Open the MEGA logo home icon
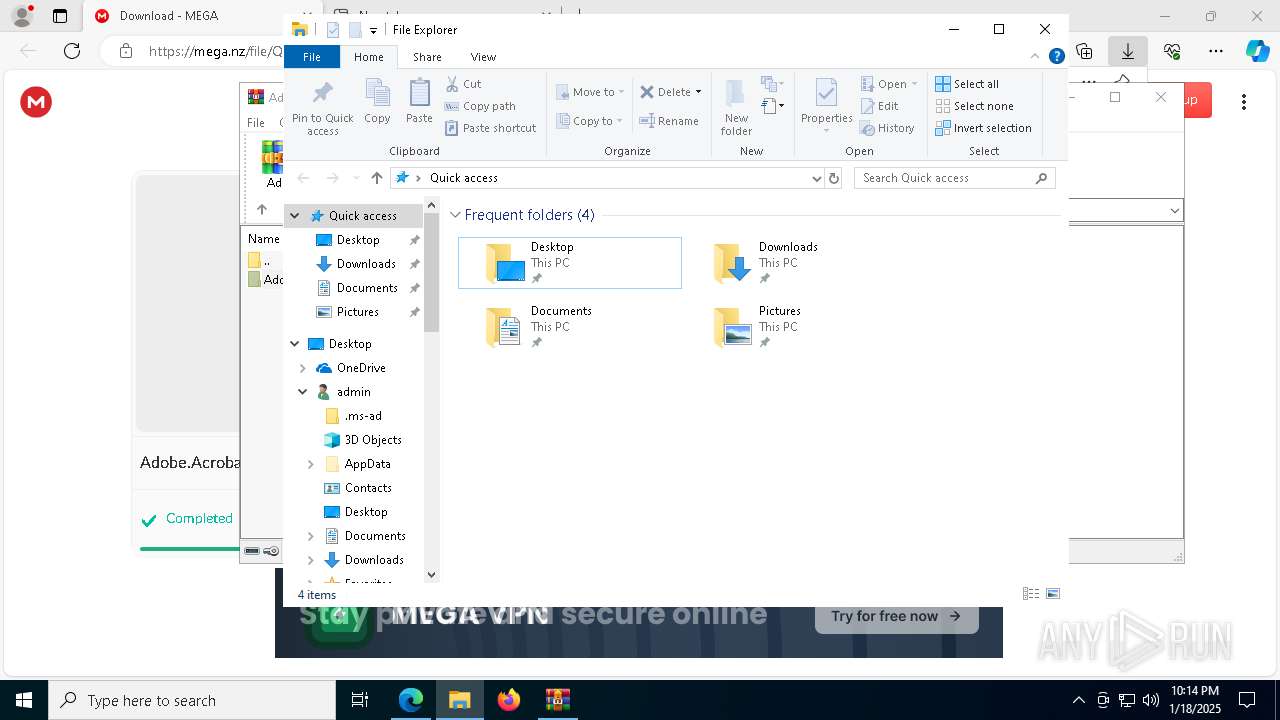Viewport: 1280px width, 720px height. pos(36,102)
